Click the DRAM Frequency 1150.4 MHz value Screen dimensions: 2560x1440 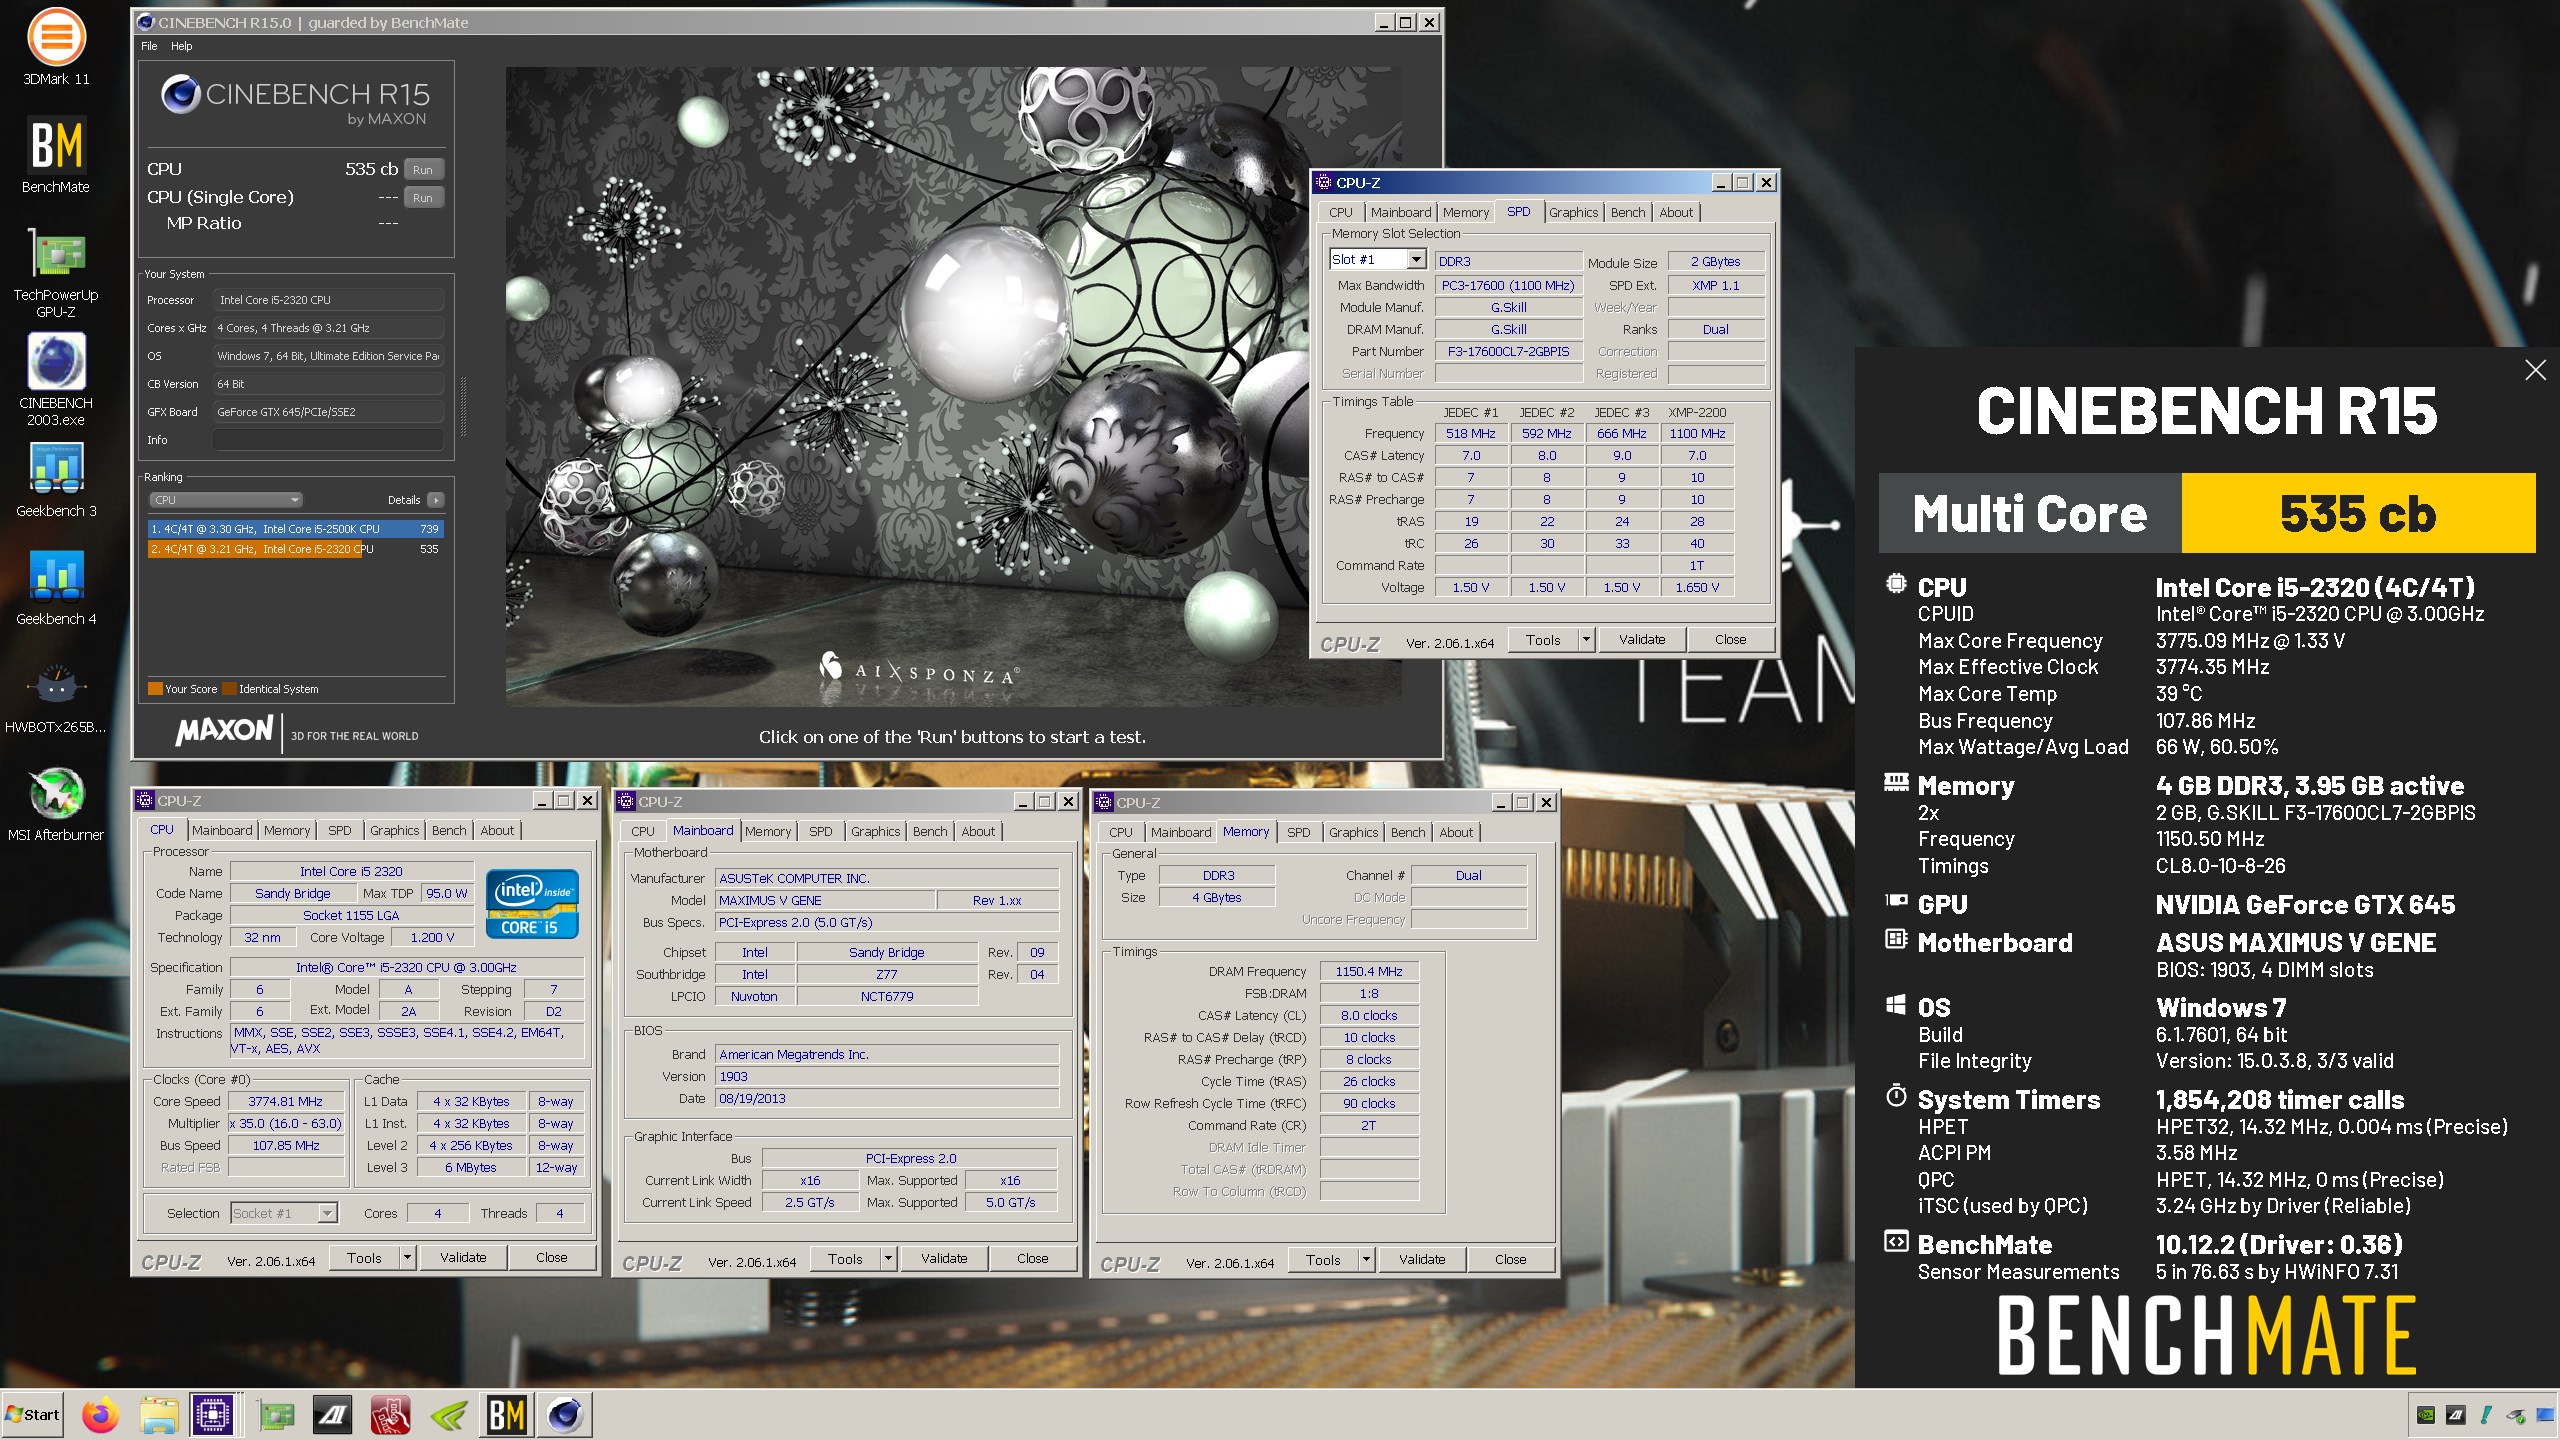point(1368,972)
